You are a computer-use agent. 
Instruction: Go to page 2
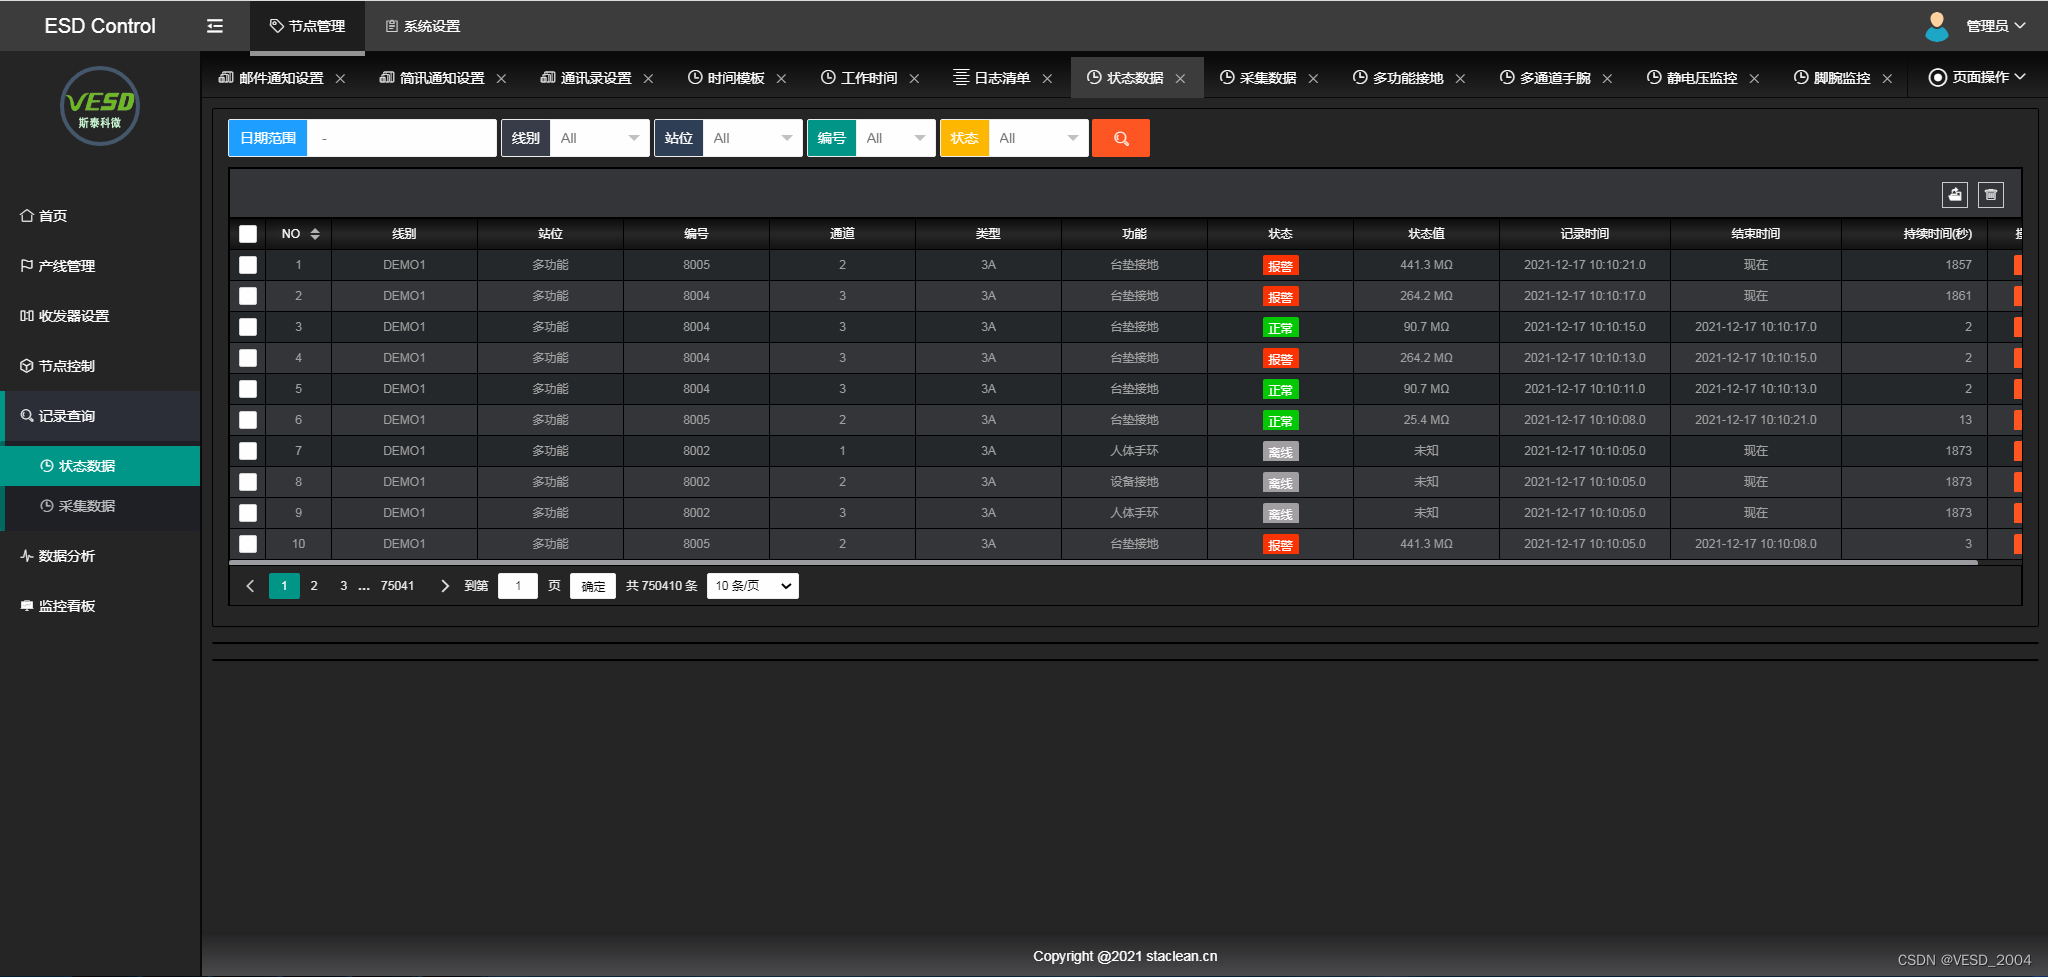314,586
